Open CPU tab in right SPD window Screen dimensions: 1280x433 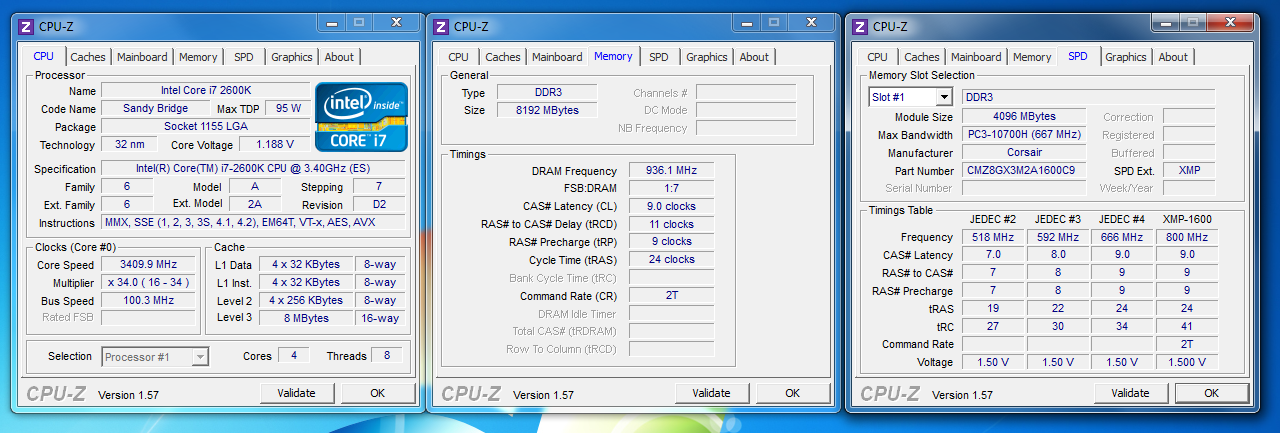[878, 57]
